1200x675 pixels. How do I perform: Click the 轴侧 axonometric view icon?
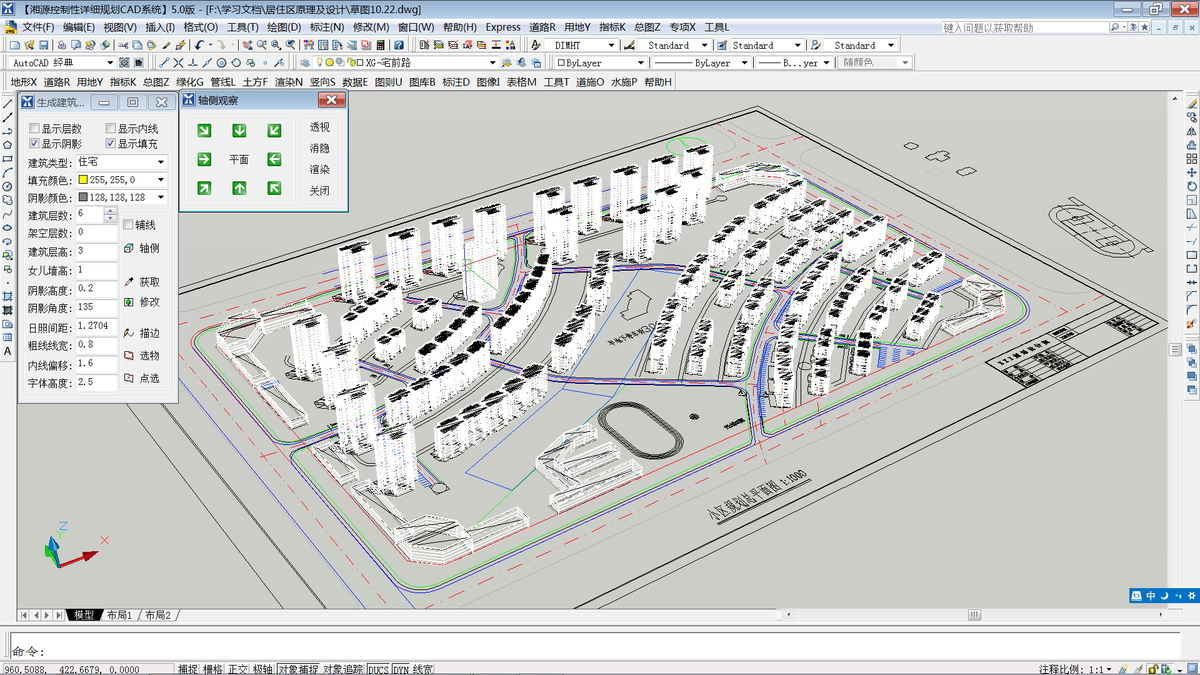coord(129,248)
